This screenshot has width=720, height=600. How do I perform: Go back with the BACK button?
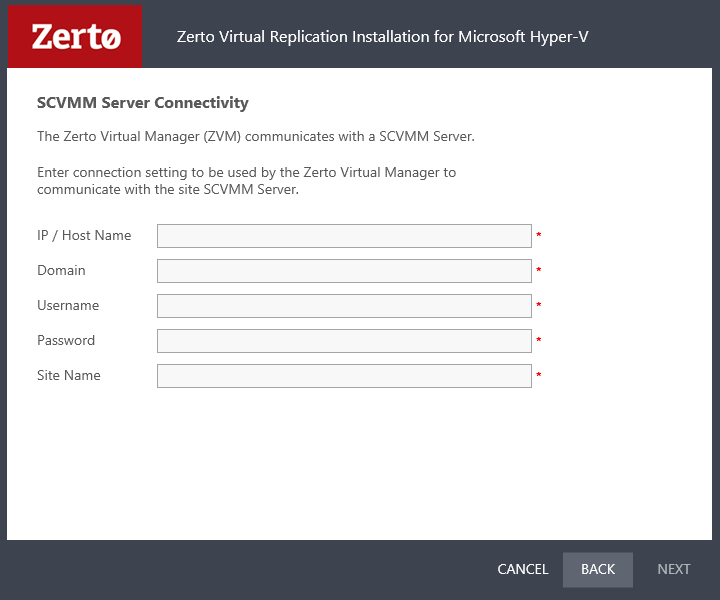point(598,569)
